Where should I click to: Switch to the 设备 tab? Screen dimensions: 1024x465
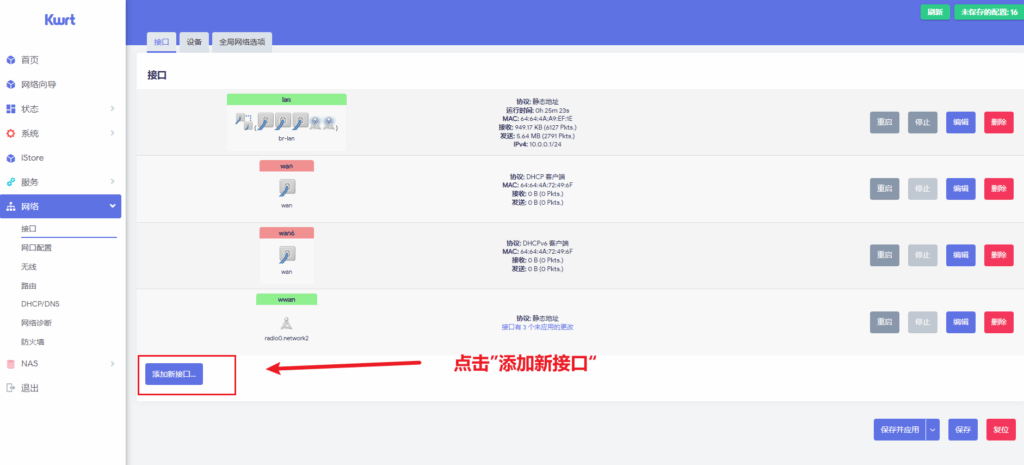click(x=194, y=42)
